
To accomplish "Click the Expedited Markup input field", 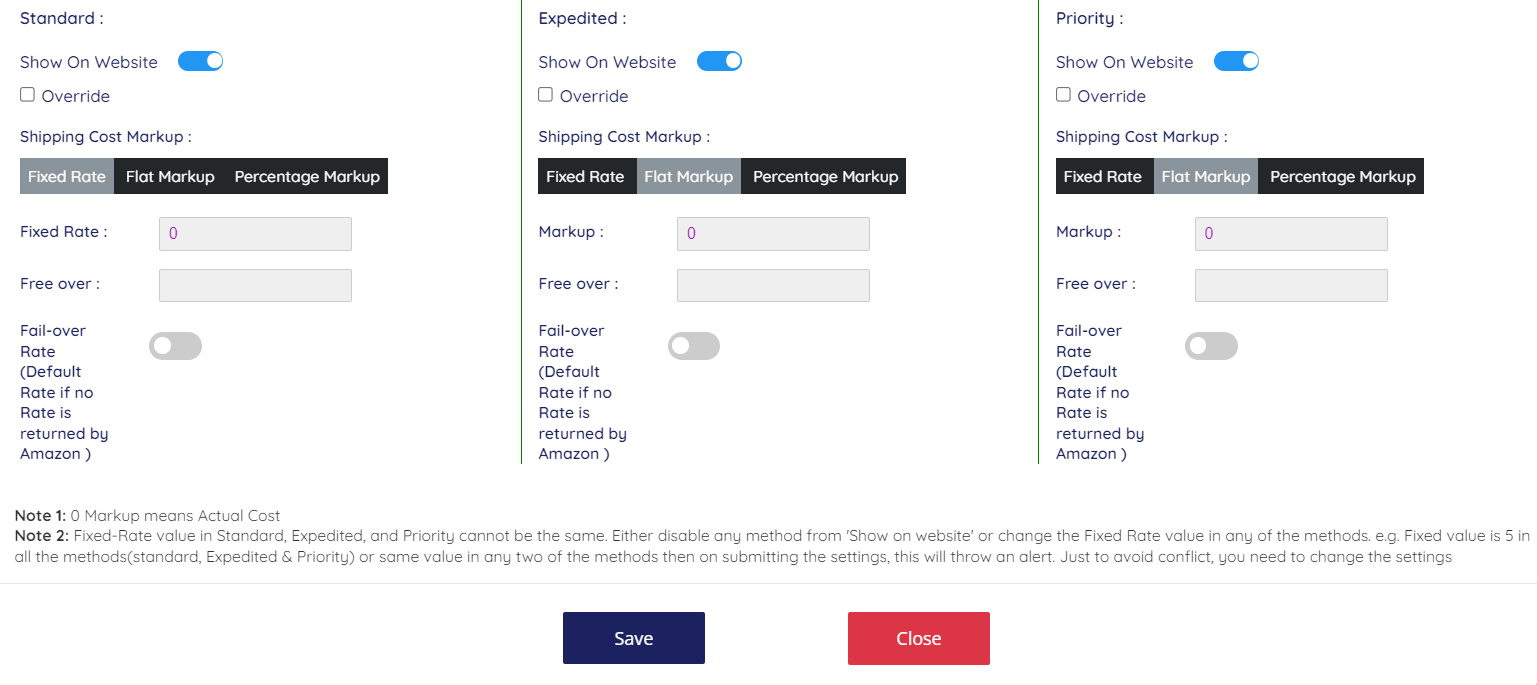I will (773, 233).
